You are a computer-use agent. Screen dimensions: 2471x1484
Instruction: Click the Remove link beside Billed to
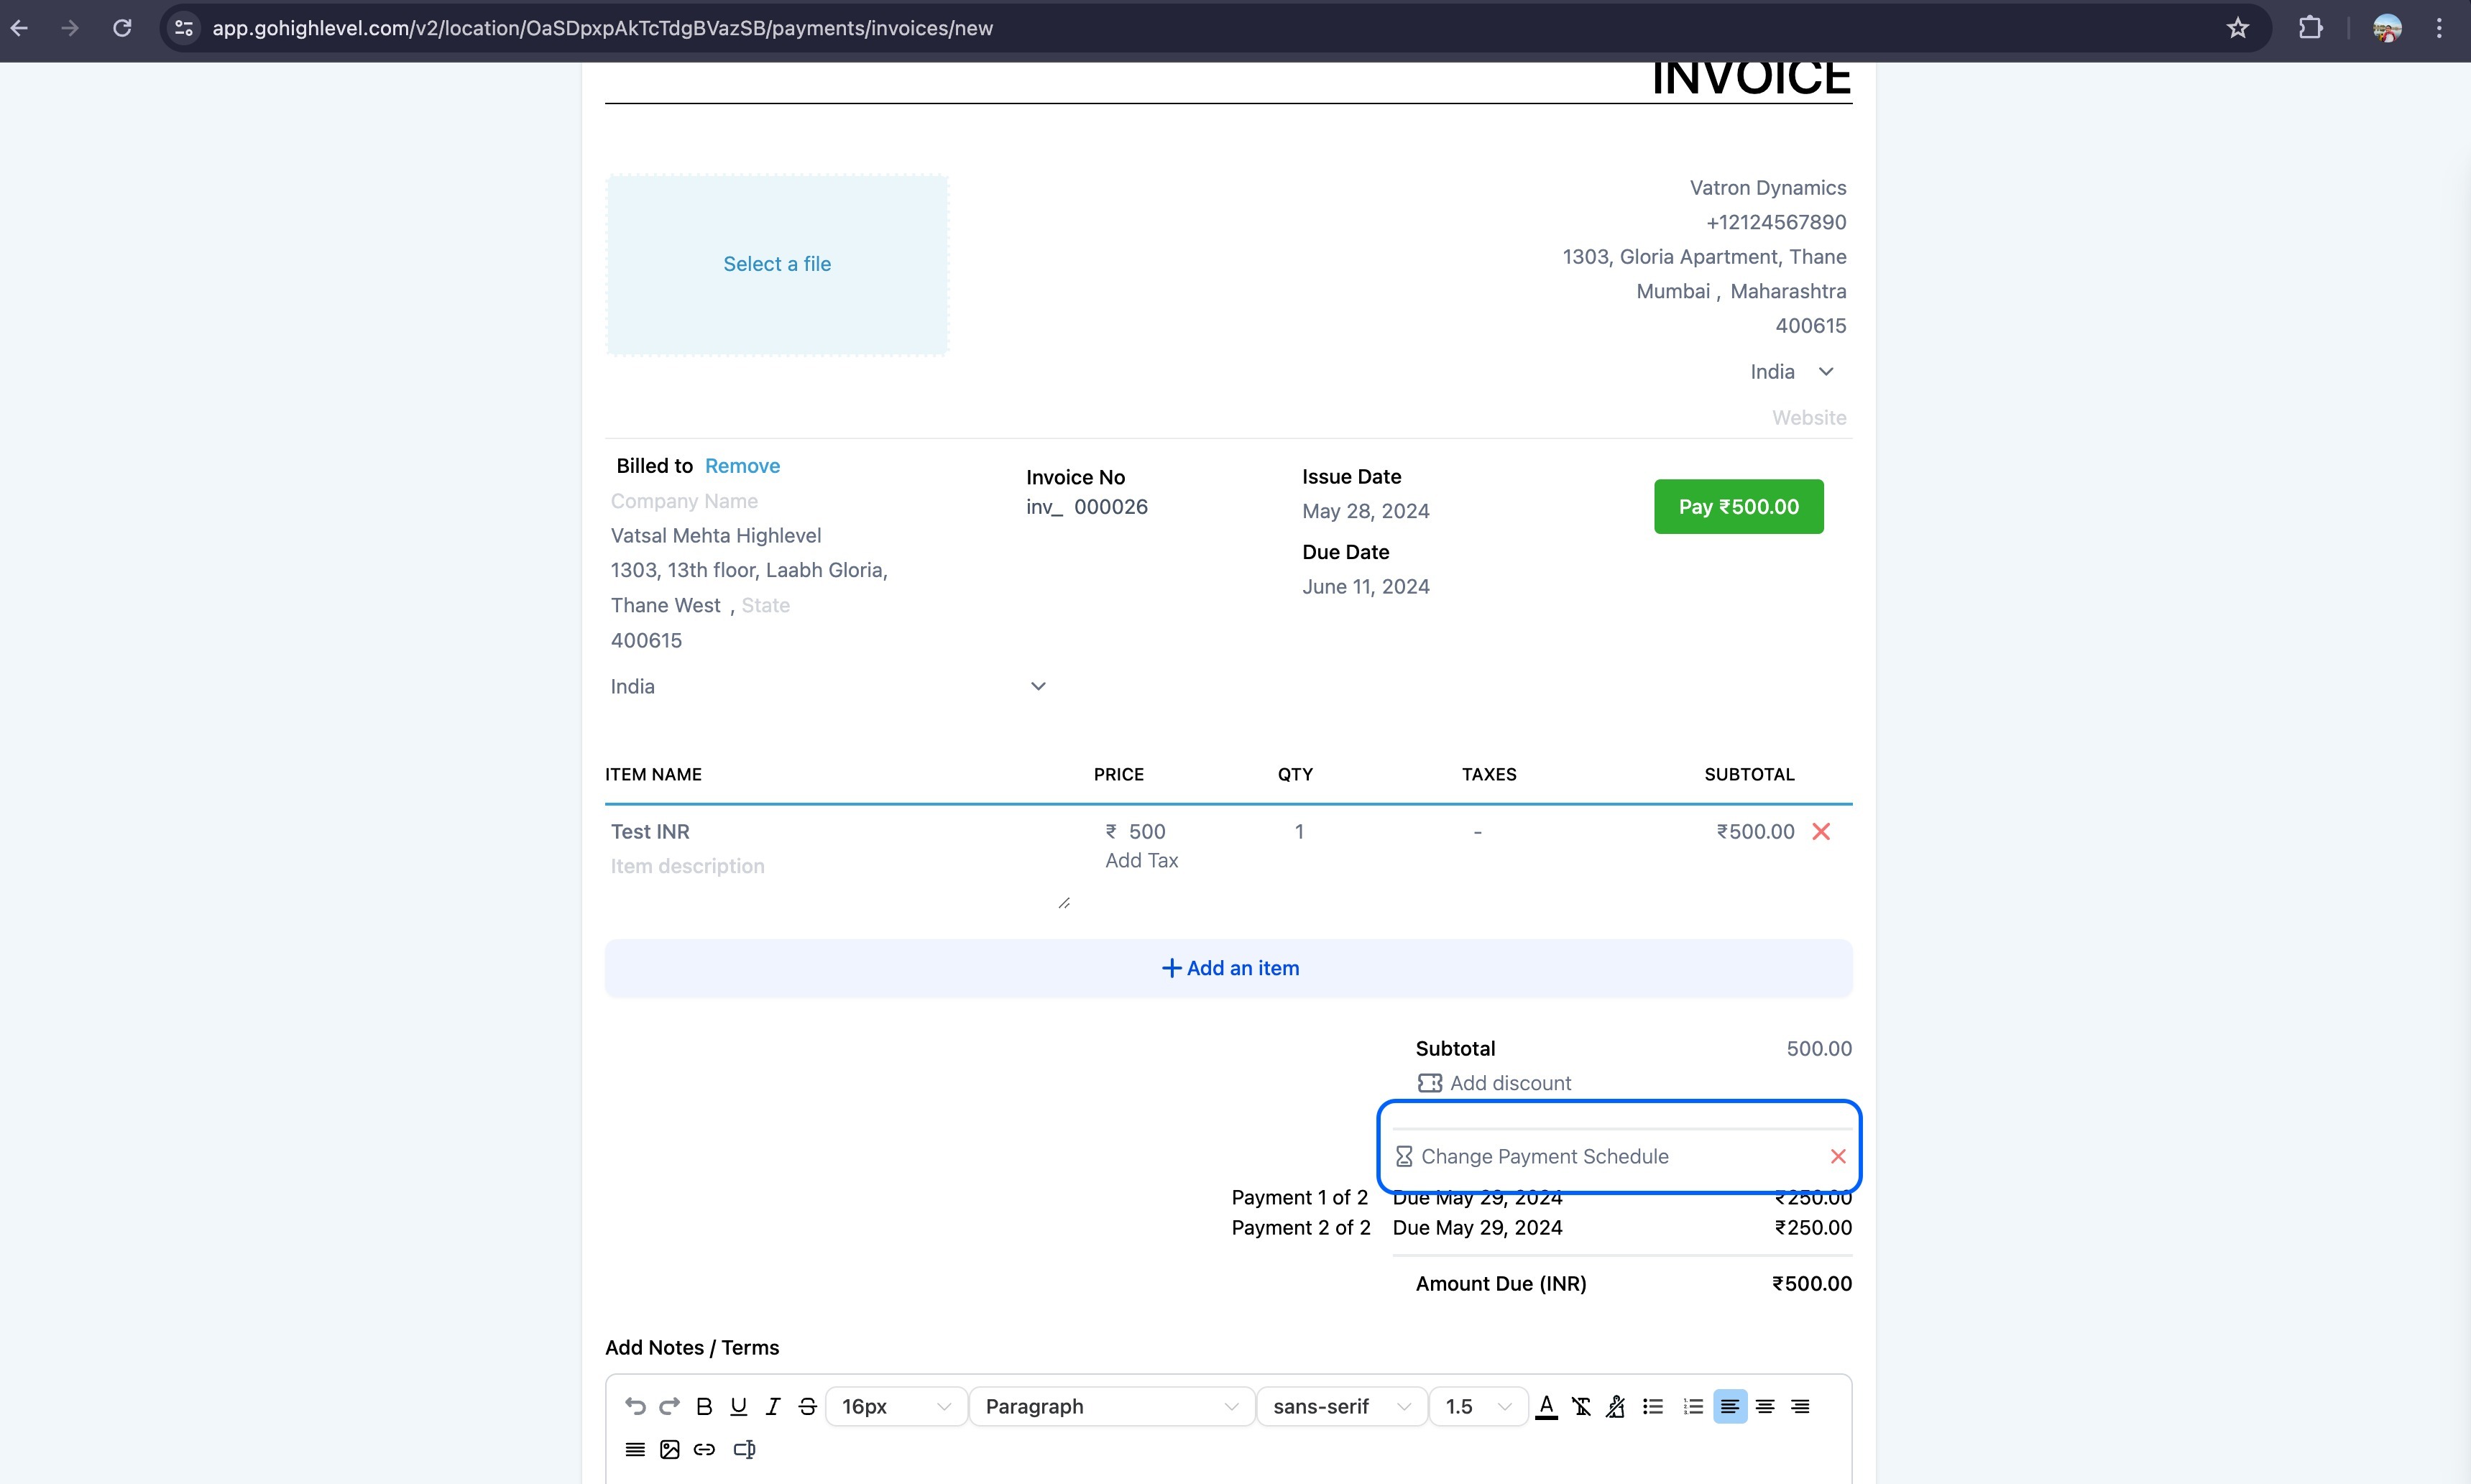(742, 466)
